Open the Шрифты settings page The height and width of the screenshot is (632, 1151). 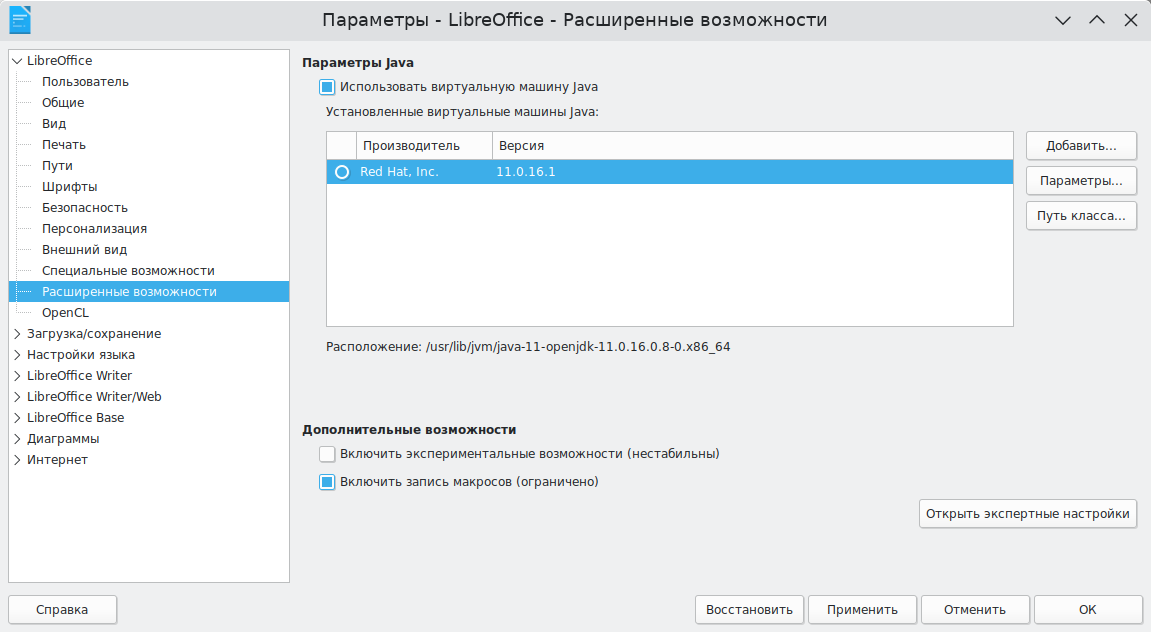coord(70,186)
